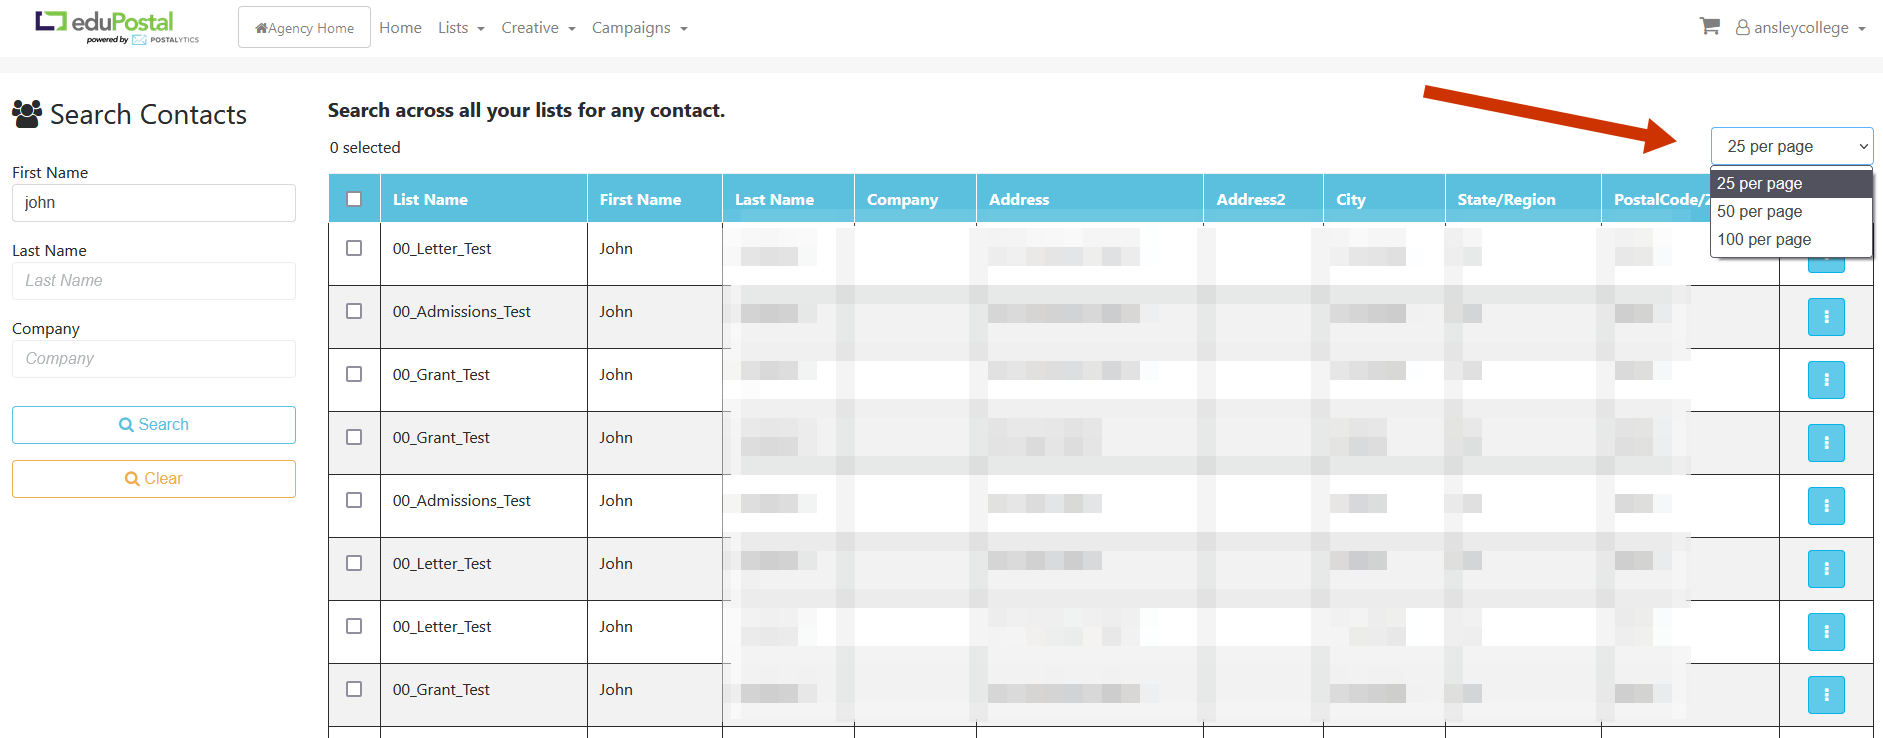Check the first row 00_Letter_Test checkbox

pyautogui.click(x=354, y=248)
